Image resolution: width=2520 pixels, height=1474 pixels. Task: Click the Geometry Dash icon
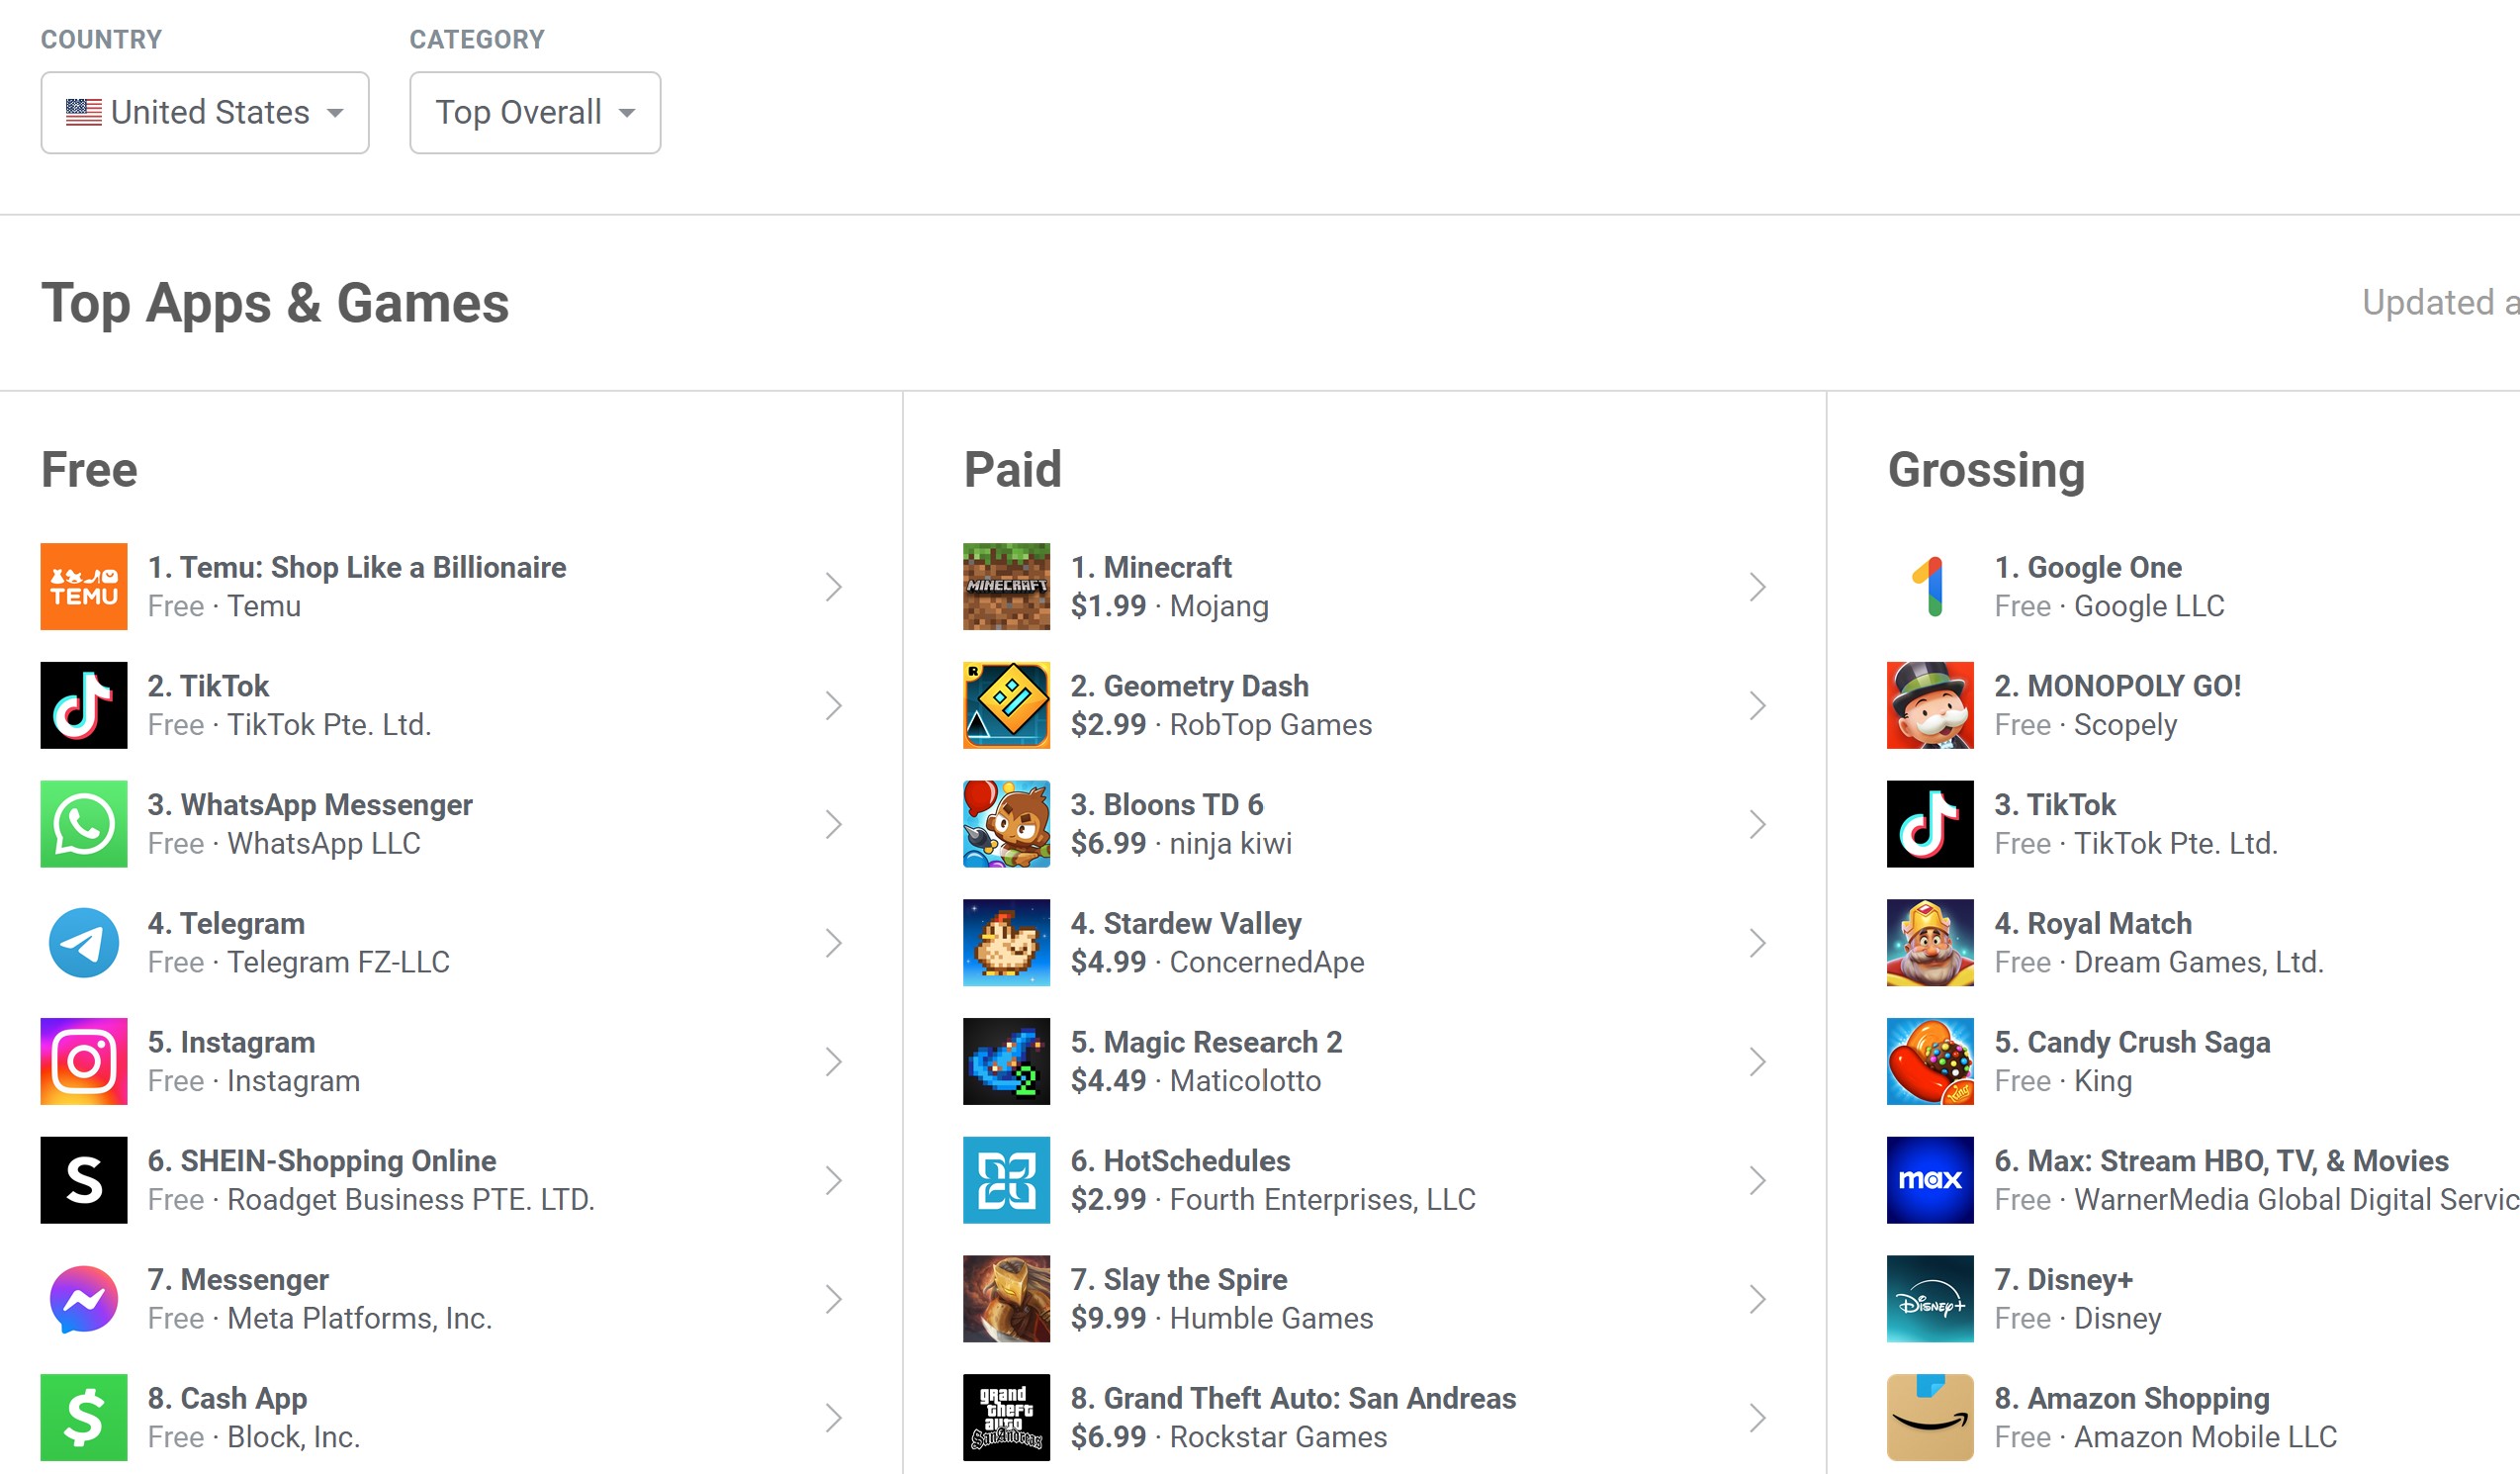pyautogui.click(x=1006, y=705)
